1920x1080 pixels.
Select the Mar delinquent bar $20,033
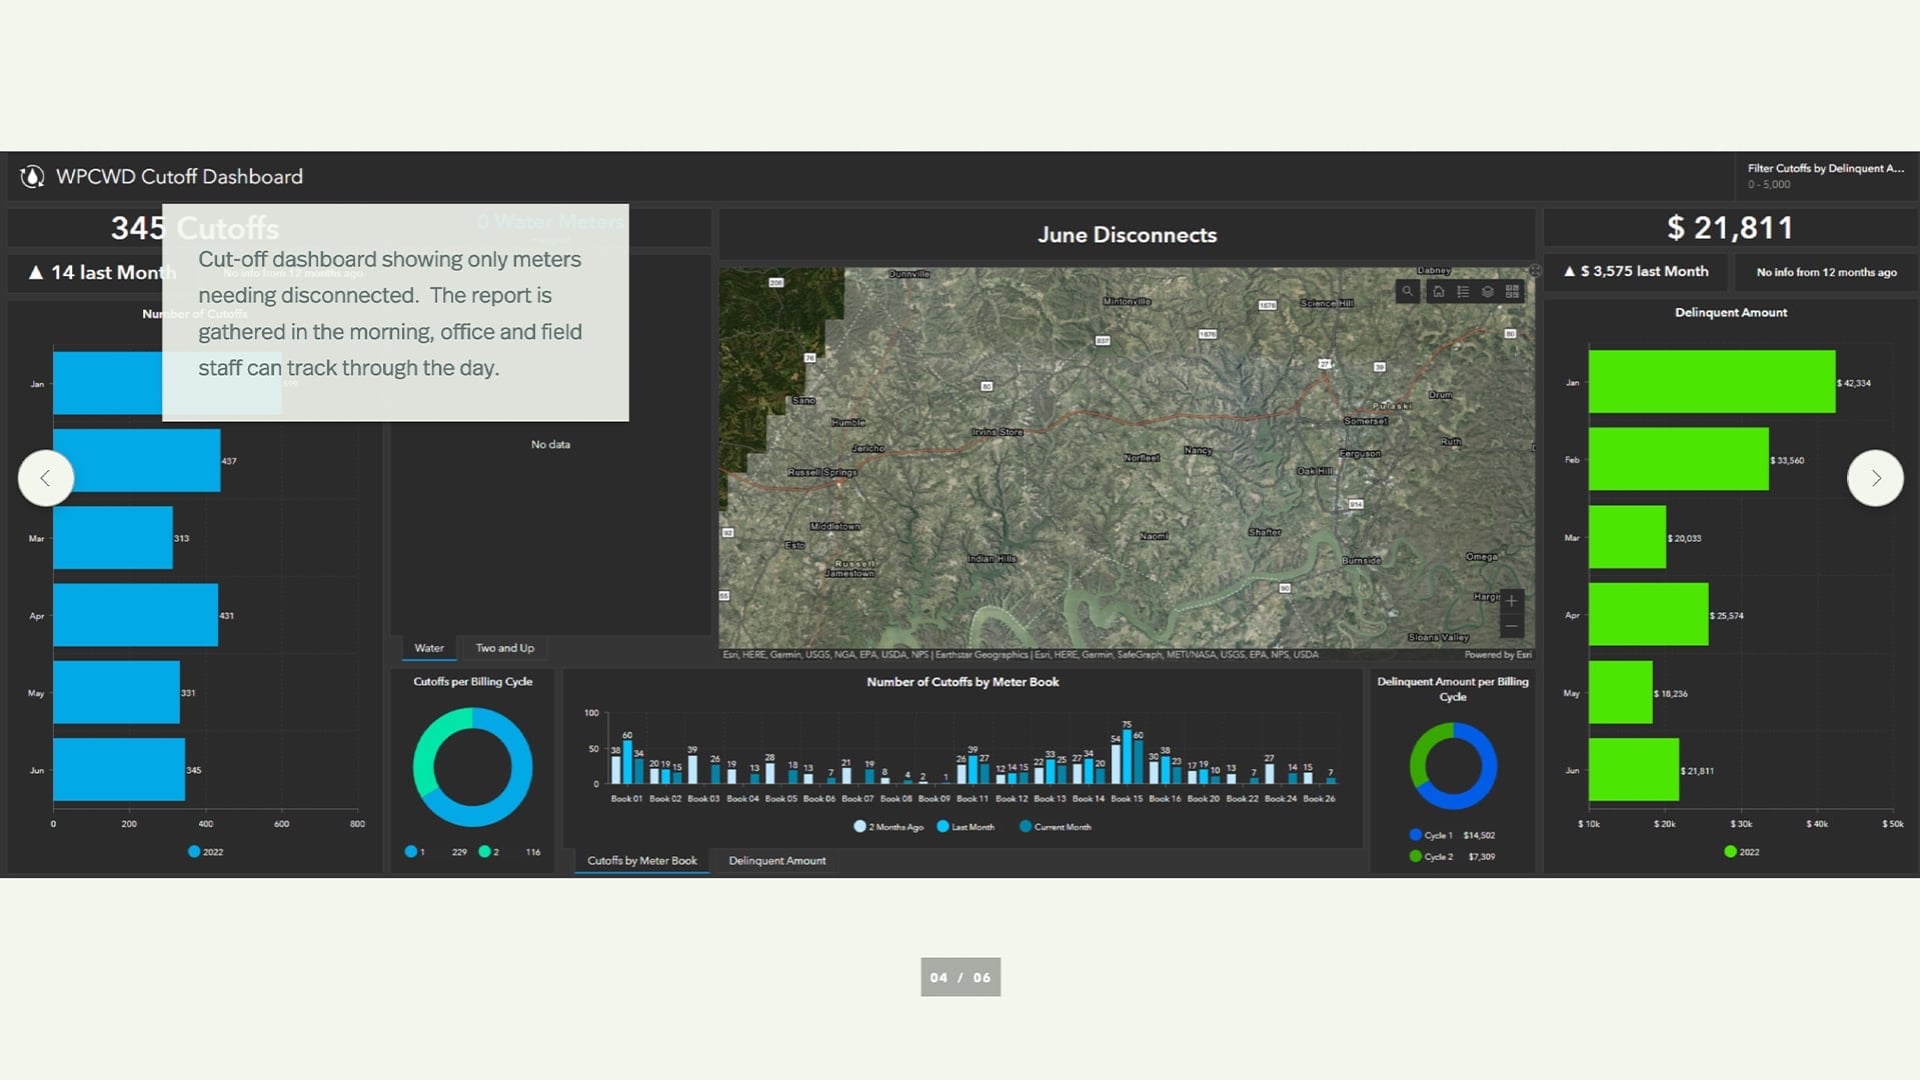(x=1627, y=537)
